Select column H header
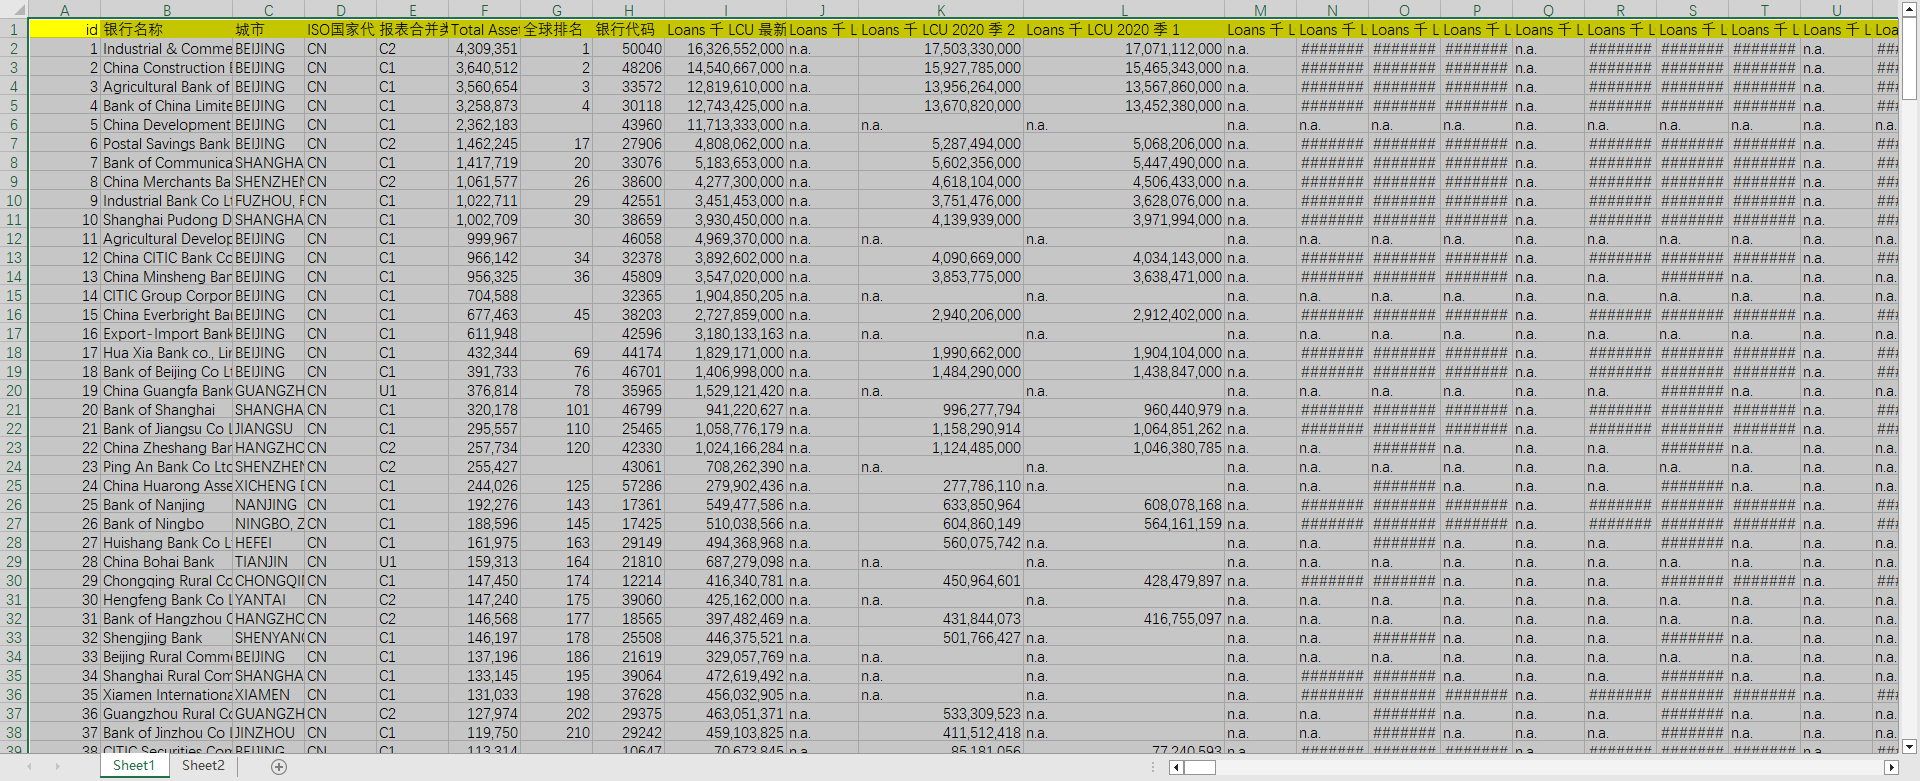The image size is (1920, 781). [x=629, y=10]
